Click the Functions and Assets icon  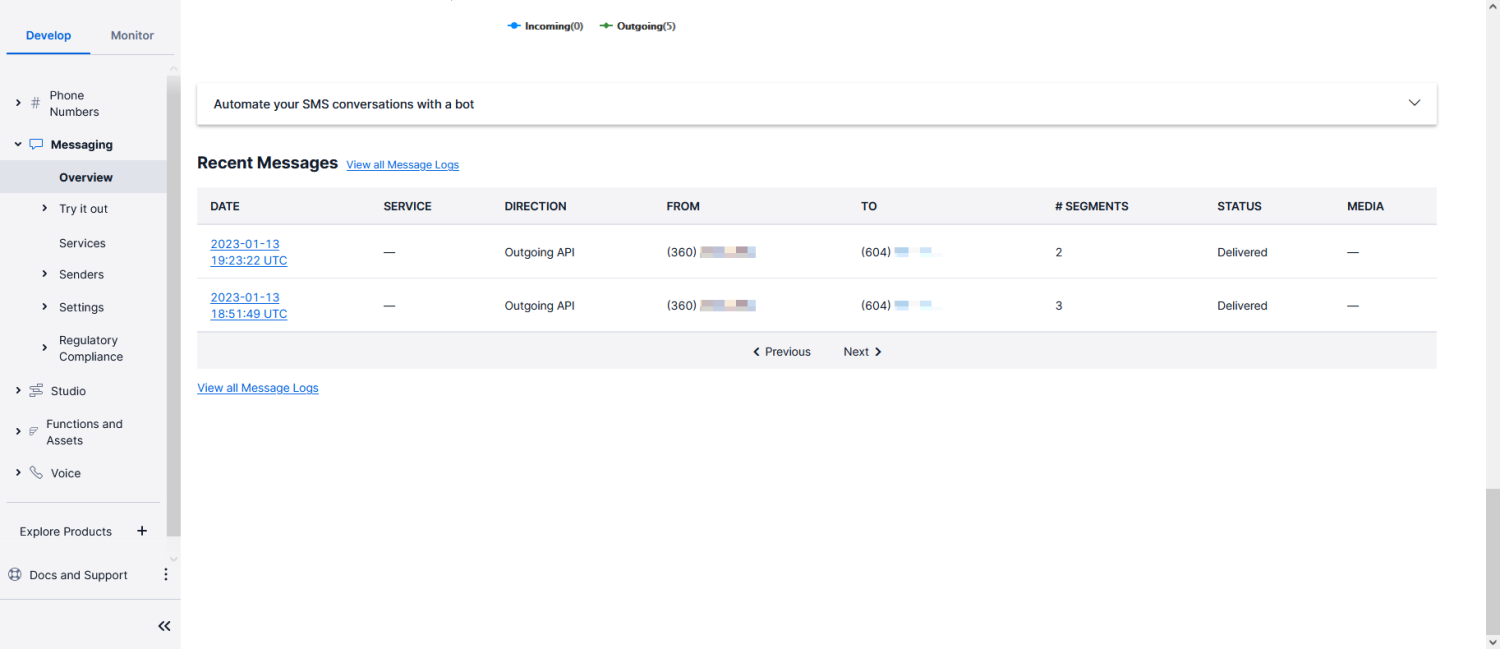click(34, 432)
